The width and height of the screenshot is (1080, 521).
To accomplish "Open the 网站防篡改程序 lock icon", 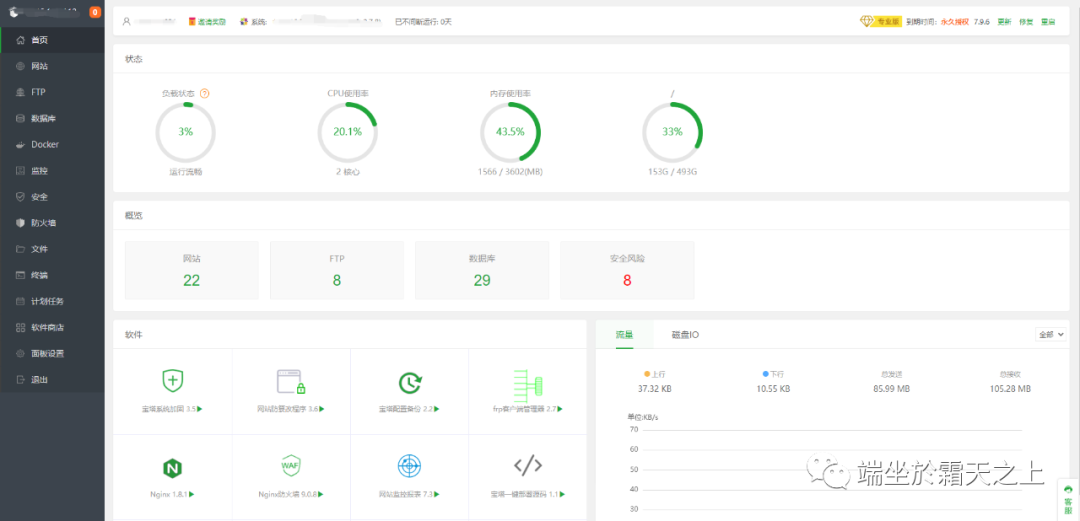I will coord(290,381).
